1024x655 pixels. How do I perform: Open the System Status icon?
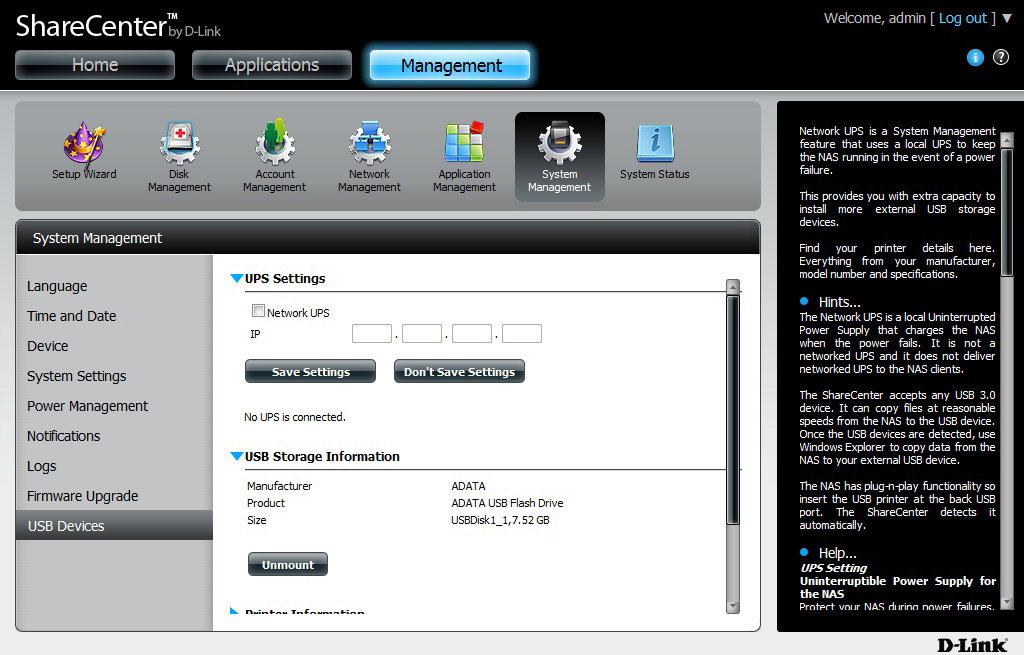click(655, 151)
